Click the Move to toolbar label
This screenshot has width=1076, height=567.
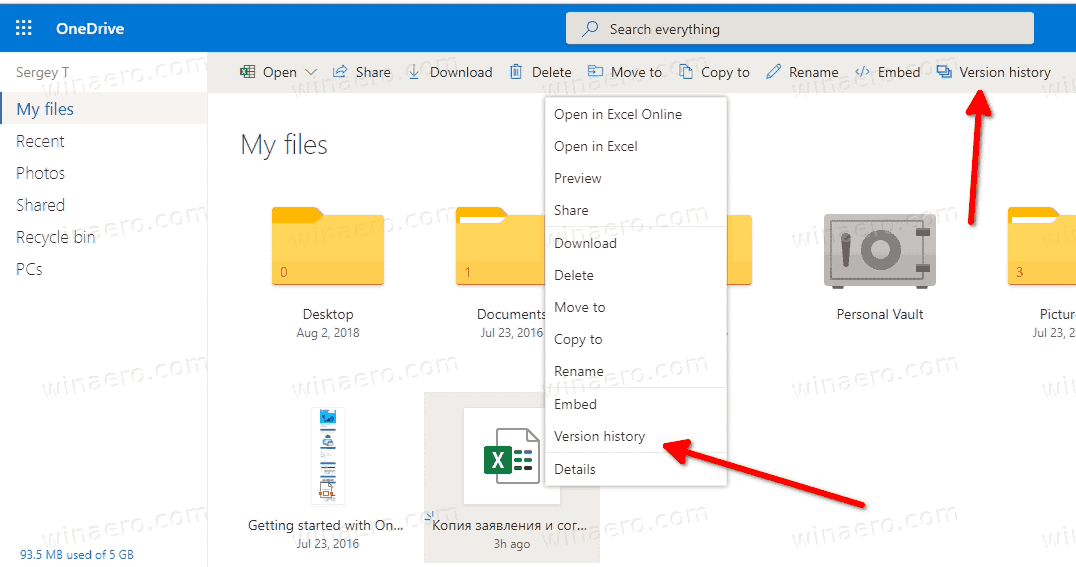click(636, 72)
